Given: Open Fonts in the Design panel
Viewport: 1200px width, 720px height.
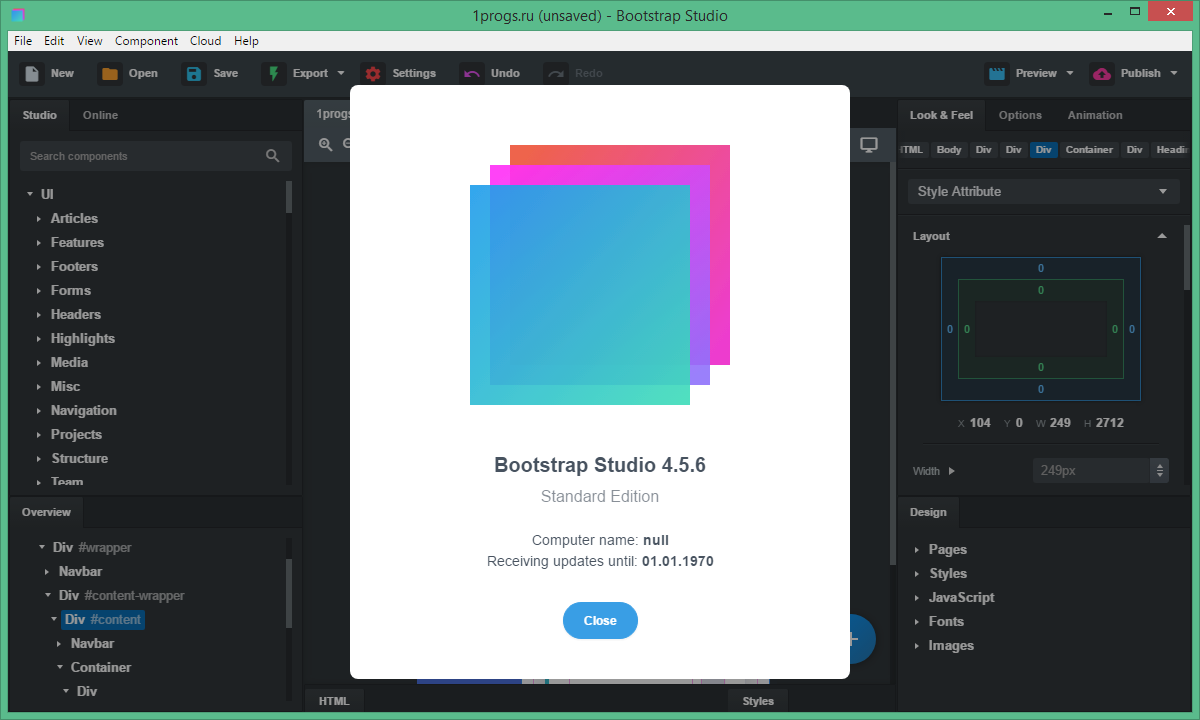Looking at the screenshot, I should tap(946, 621).
